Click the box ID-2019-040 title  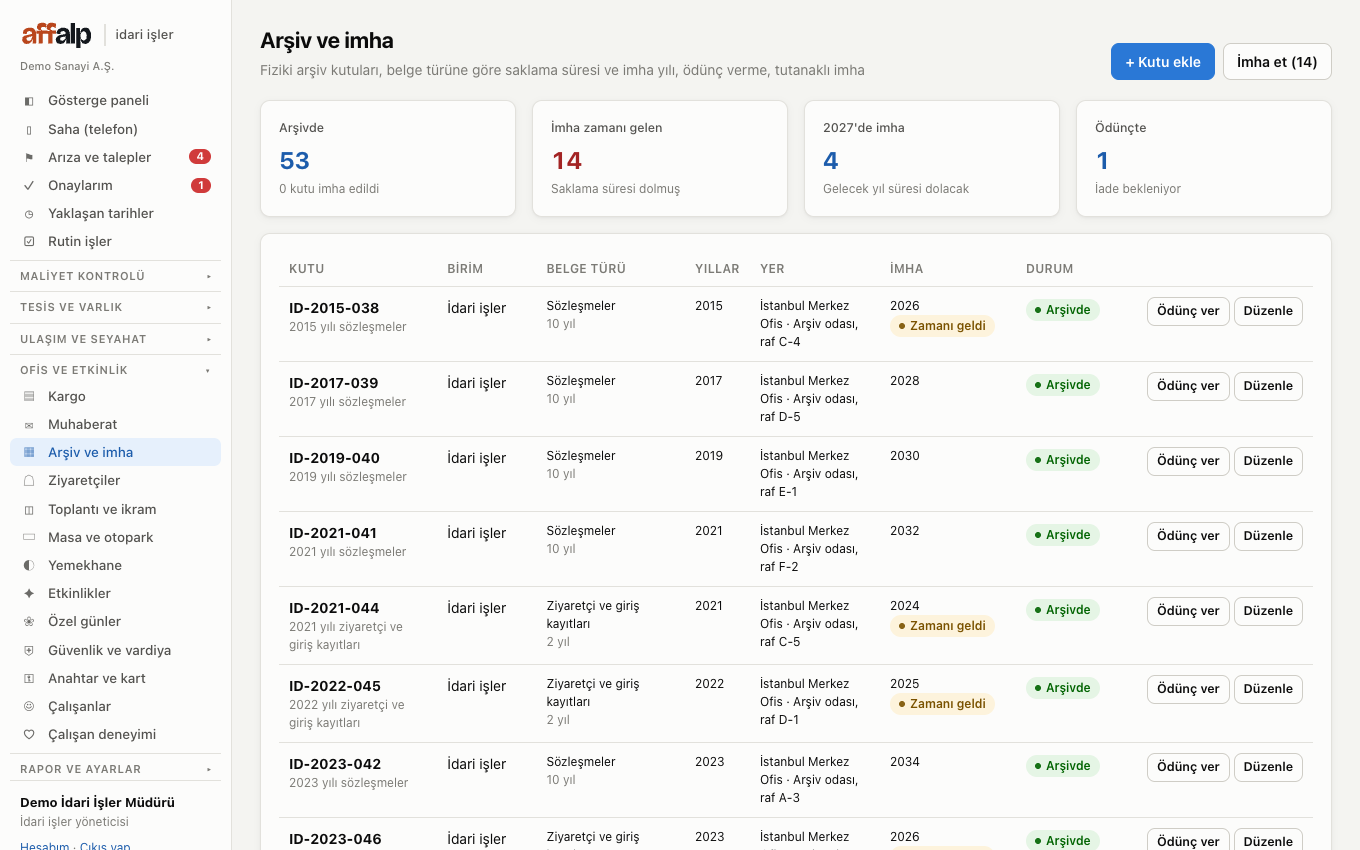(x=334, y=458)
